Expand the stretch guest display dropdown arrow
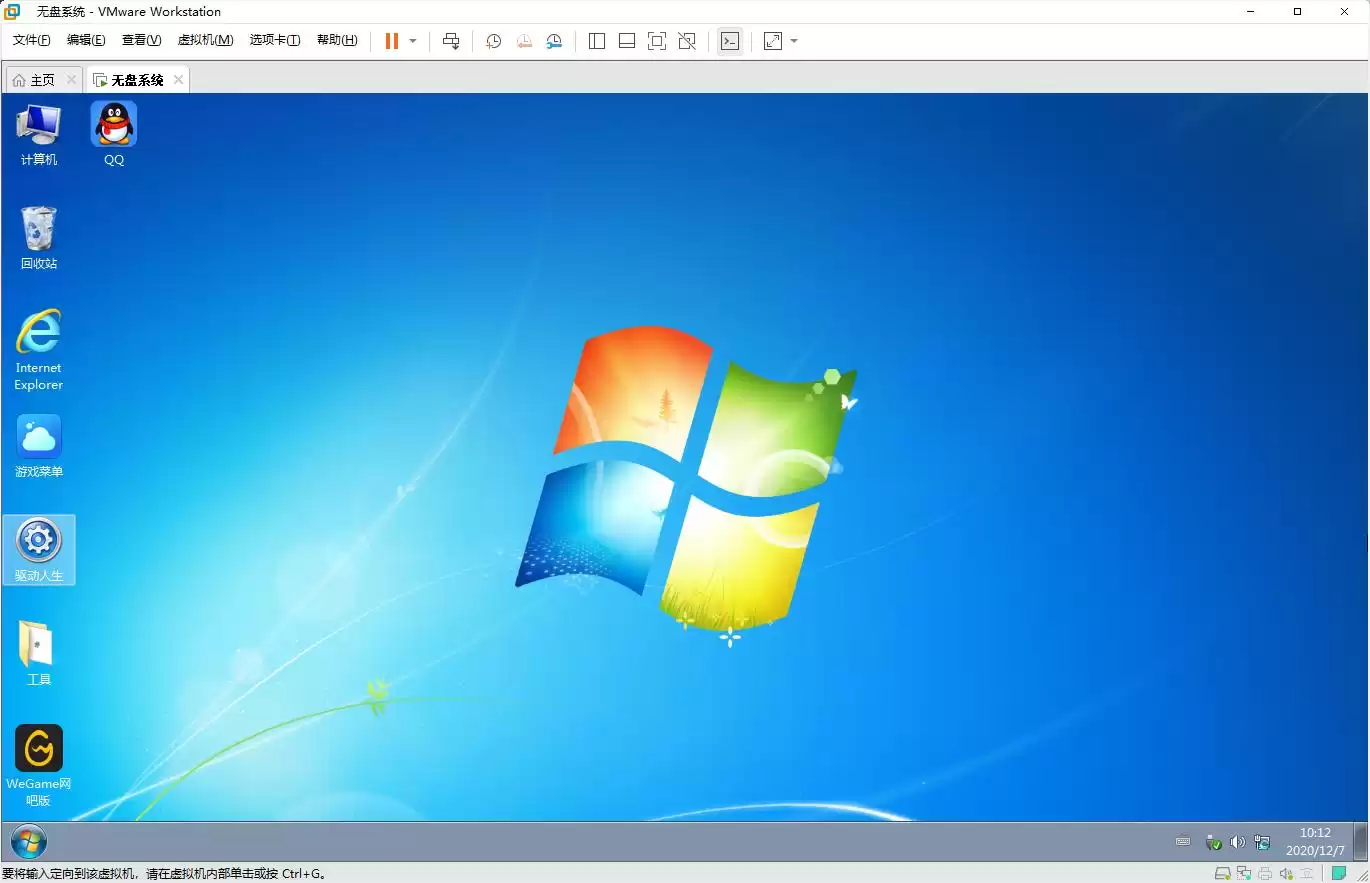Screen dimensions: 1370x883 point(794,41)
